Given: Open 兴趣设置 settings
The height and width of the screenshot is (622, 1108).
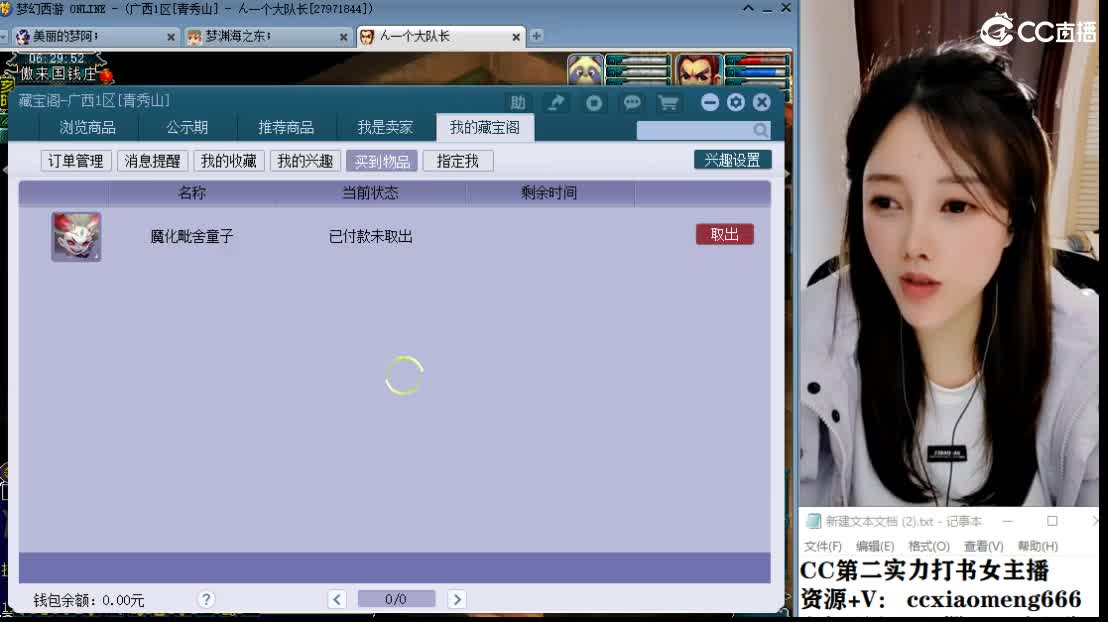Looking at the screenshot, I should 733,159.
